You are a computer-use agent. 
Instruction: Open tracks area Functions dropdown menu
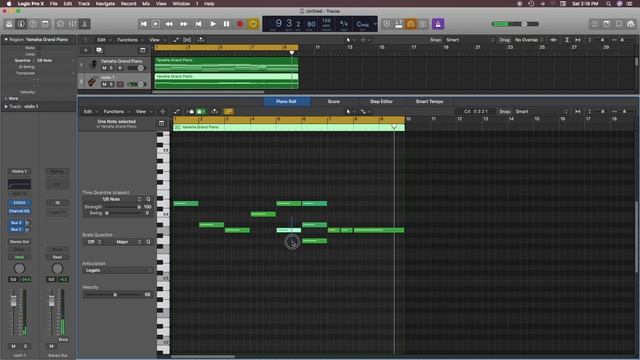130,40
